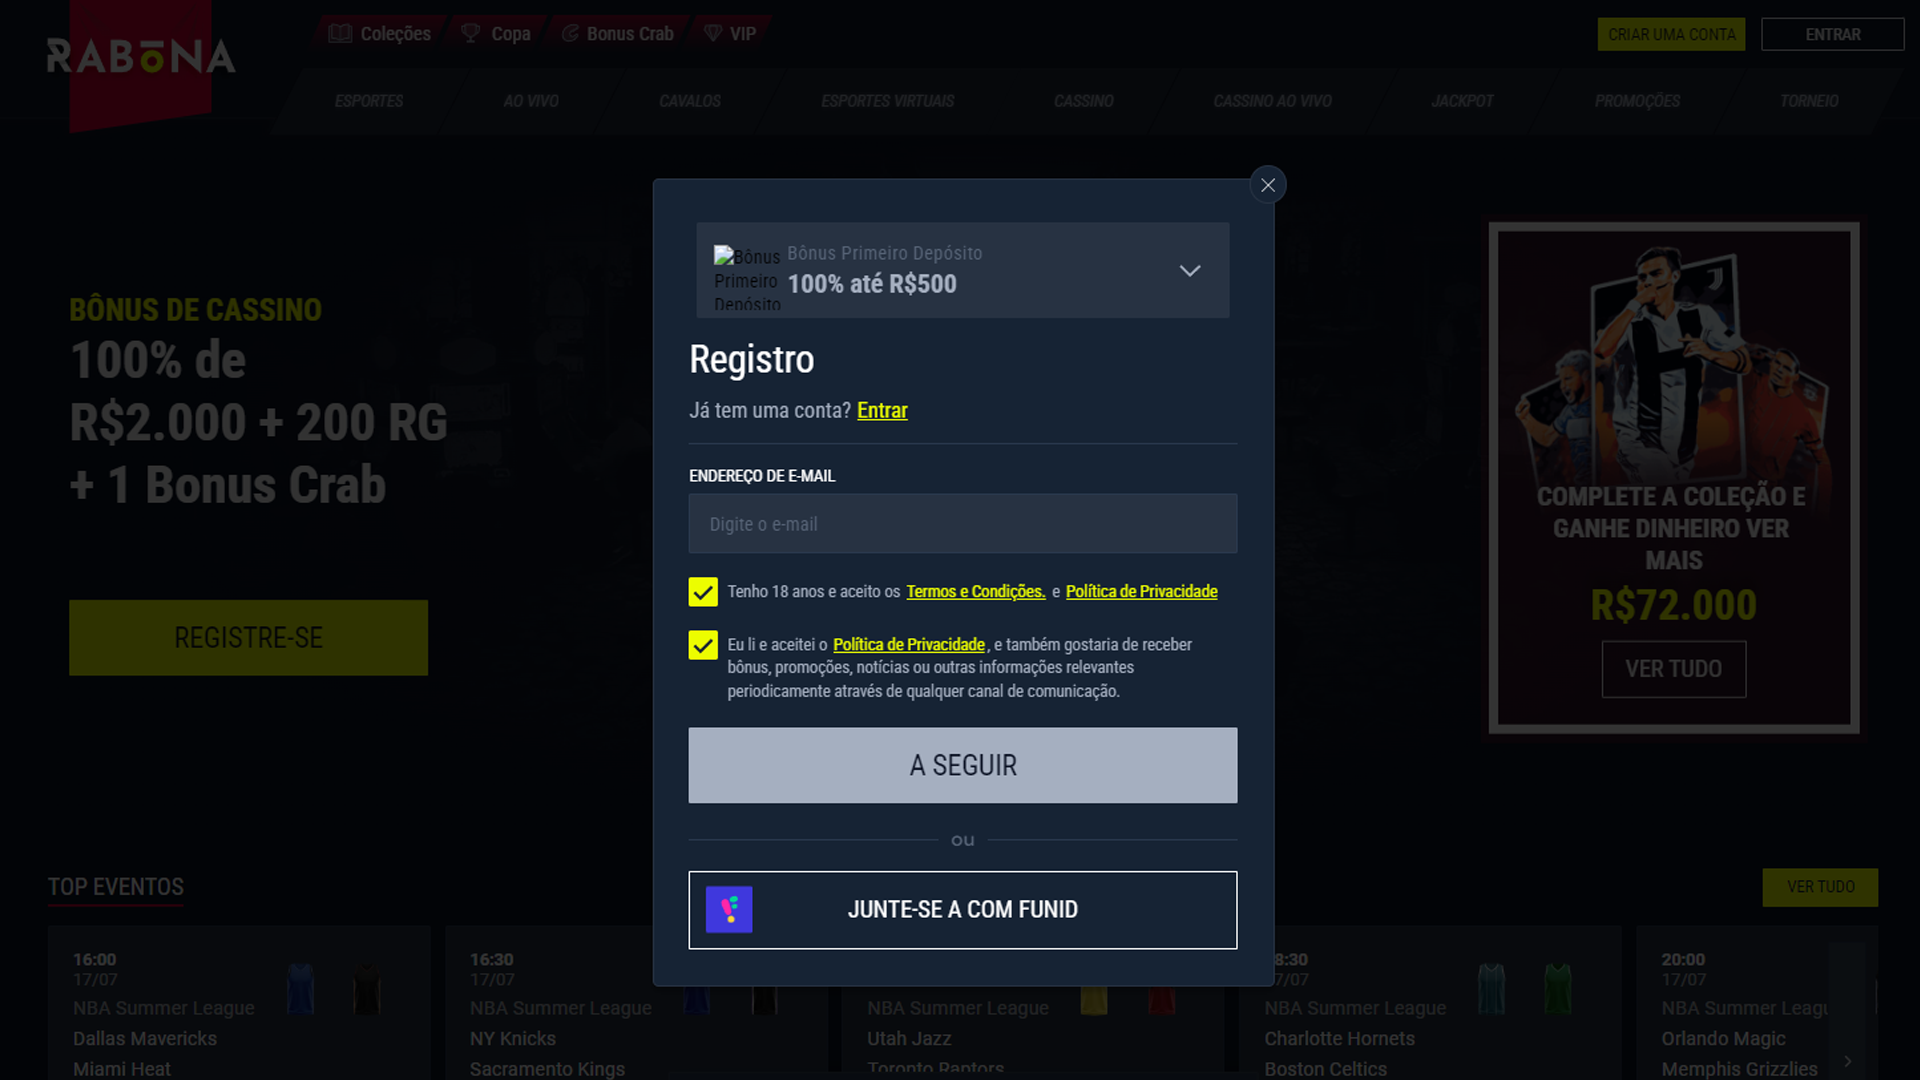Click the green jersey on Charlotte Hornets card

click(1558, 989)
